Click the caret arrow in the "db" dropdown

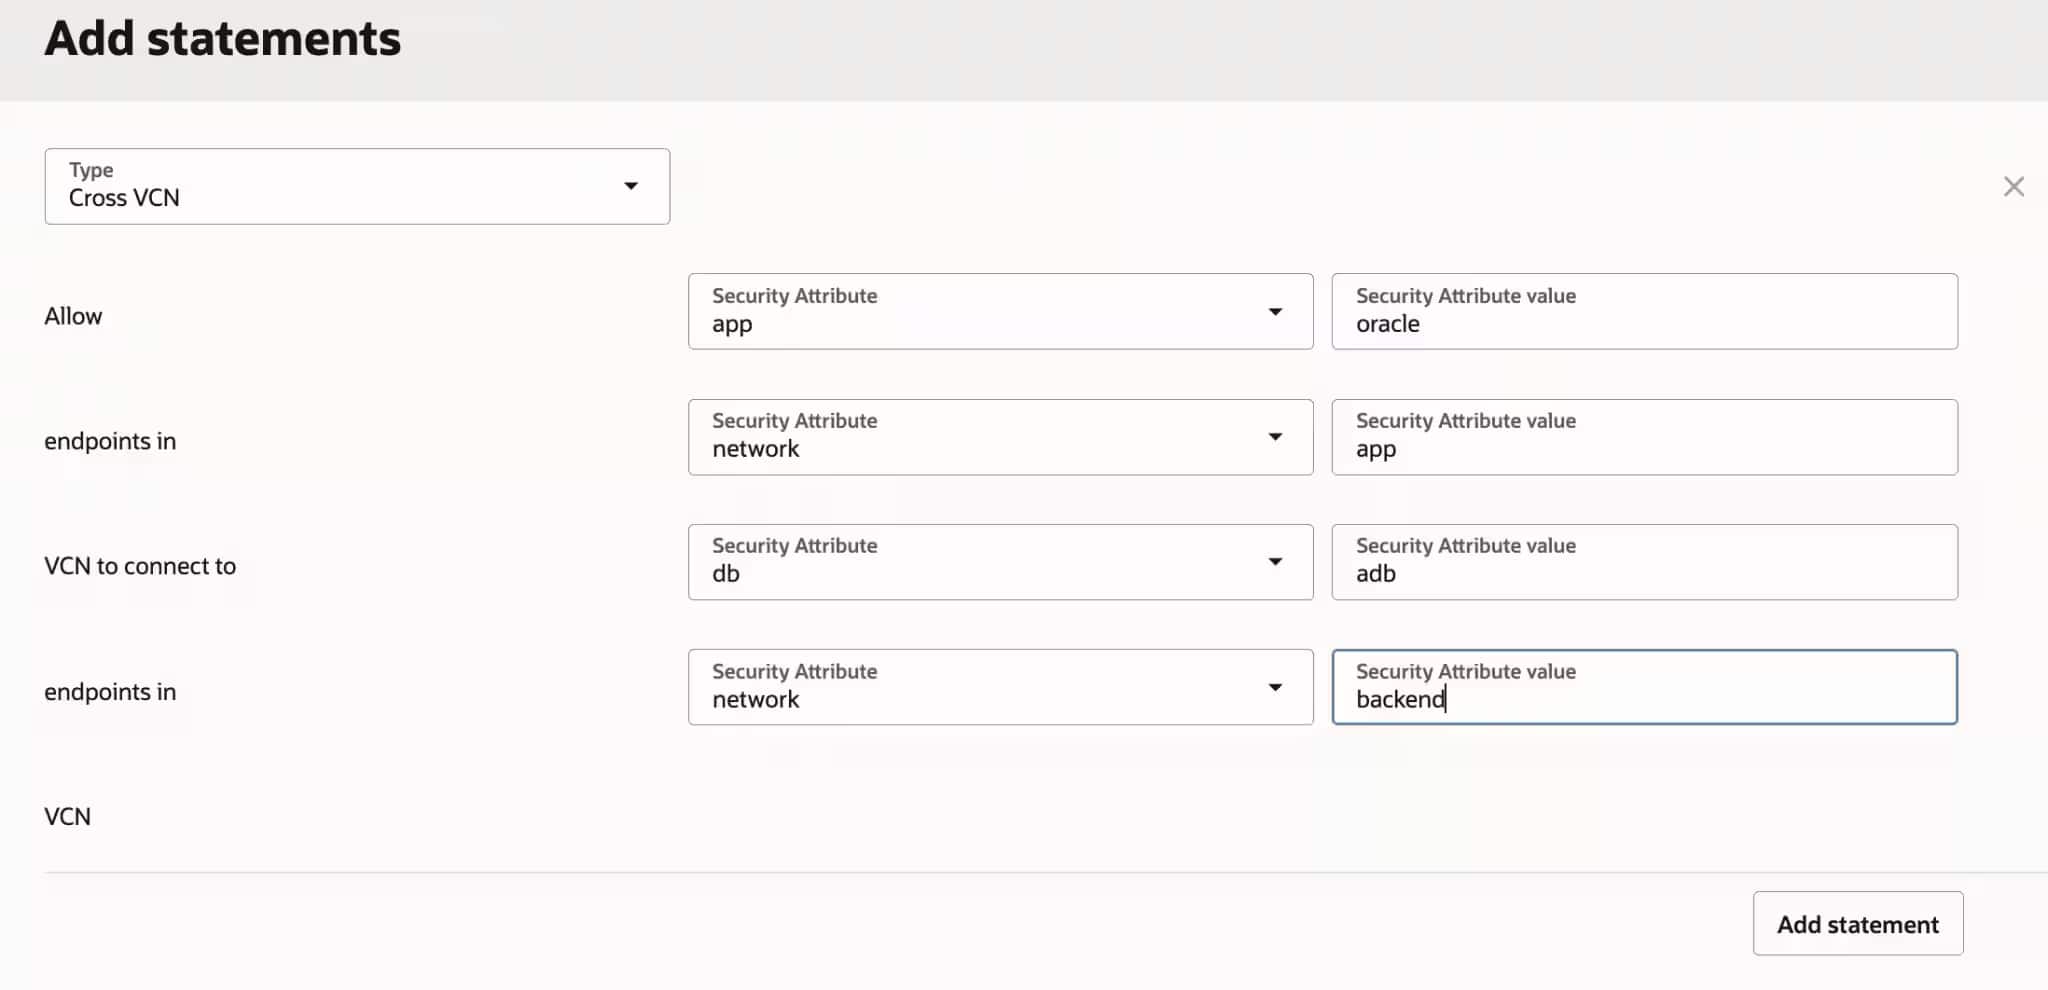1275,562
